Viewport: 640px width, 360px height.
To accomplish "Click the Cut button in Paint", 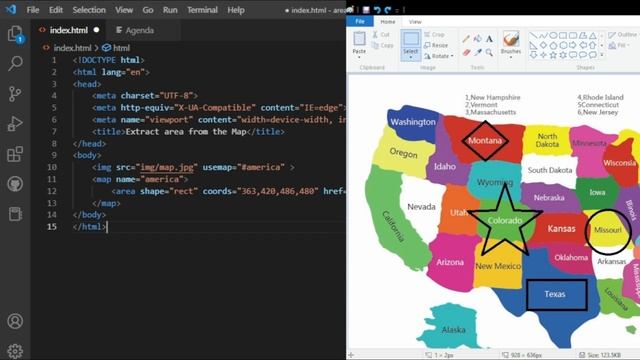I will [381, 35].
